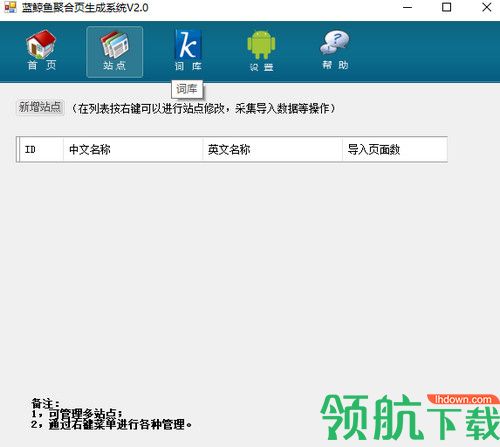Select the 站点 sites icon
500x447 pixels.
pyautogui.click(x=115, y=52)
